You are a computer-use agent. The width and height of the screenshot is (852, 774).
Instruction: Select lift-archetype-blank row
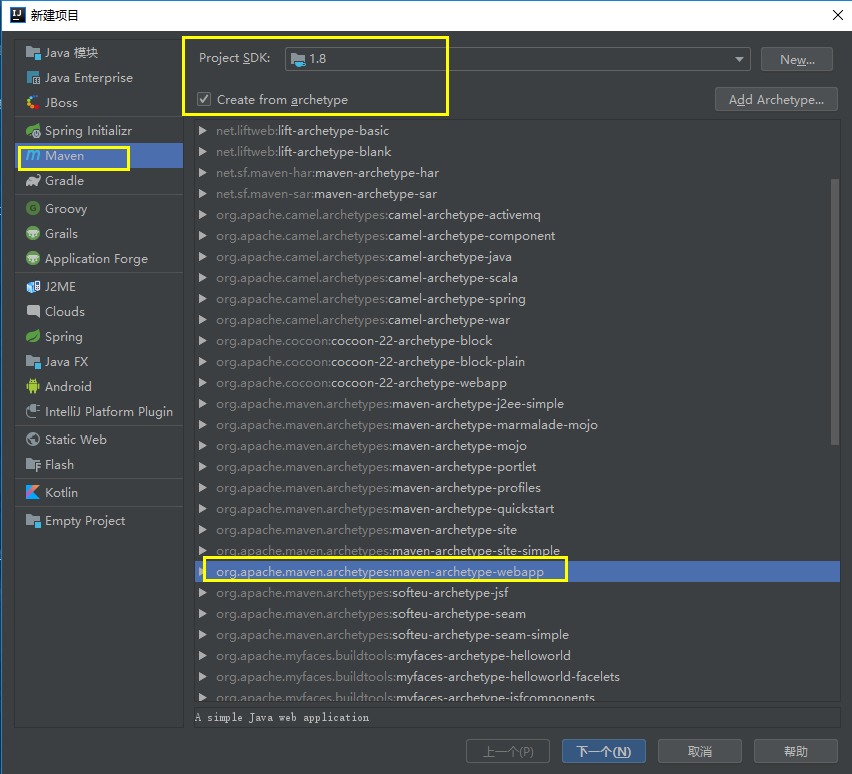coord(517,152)
